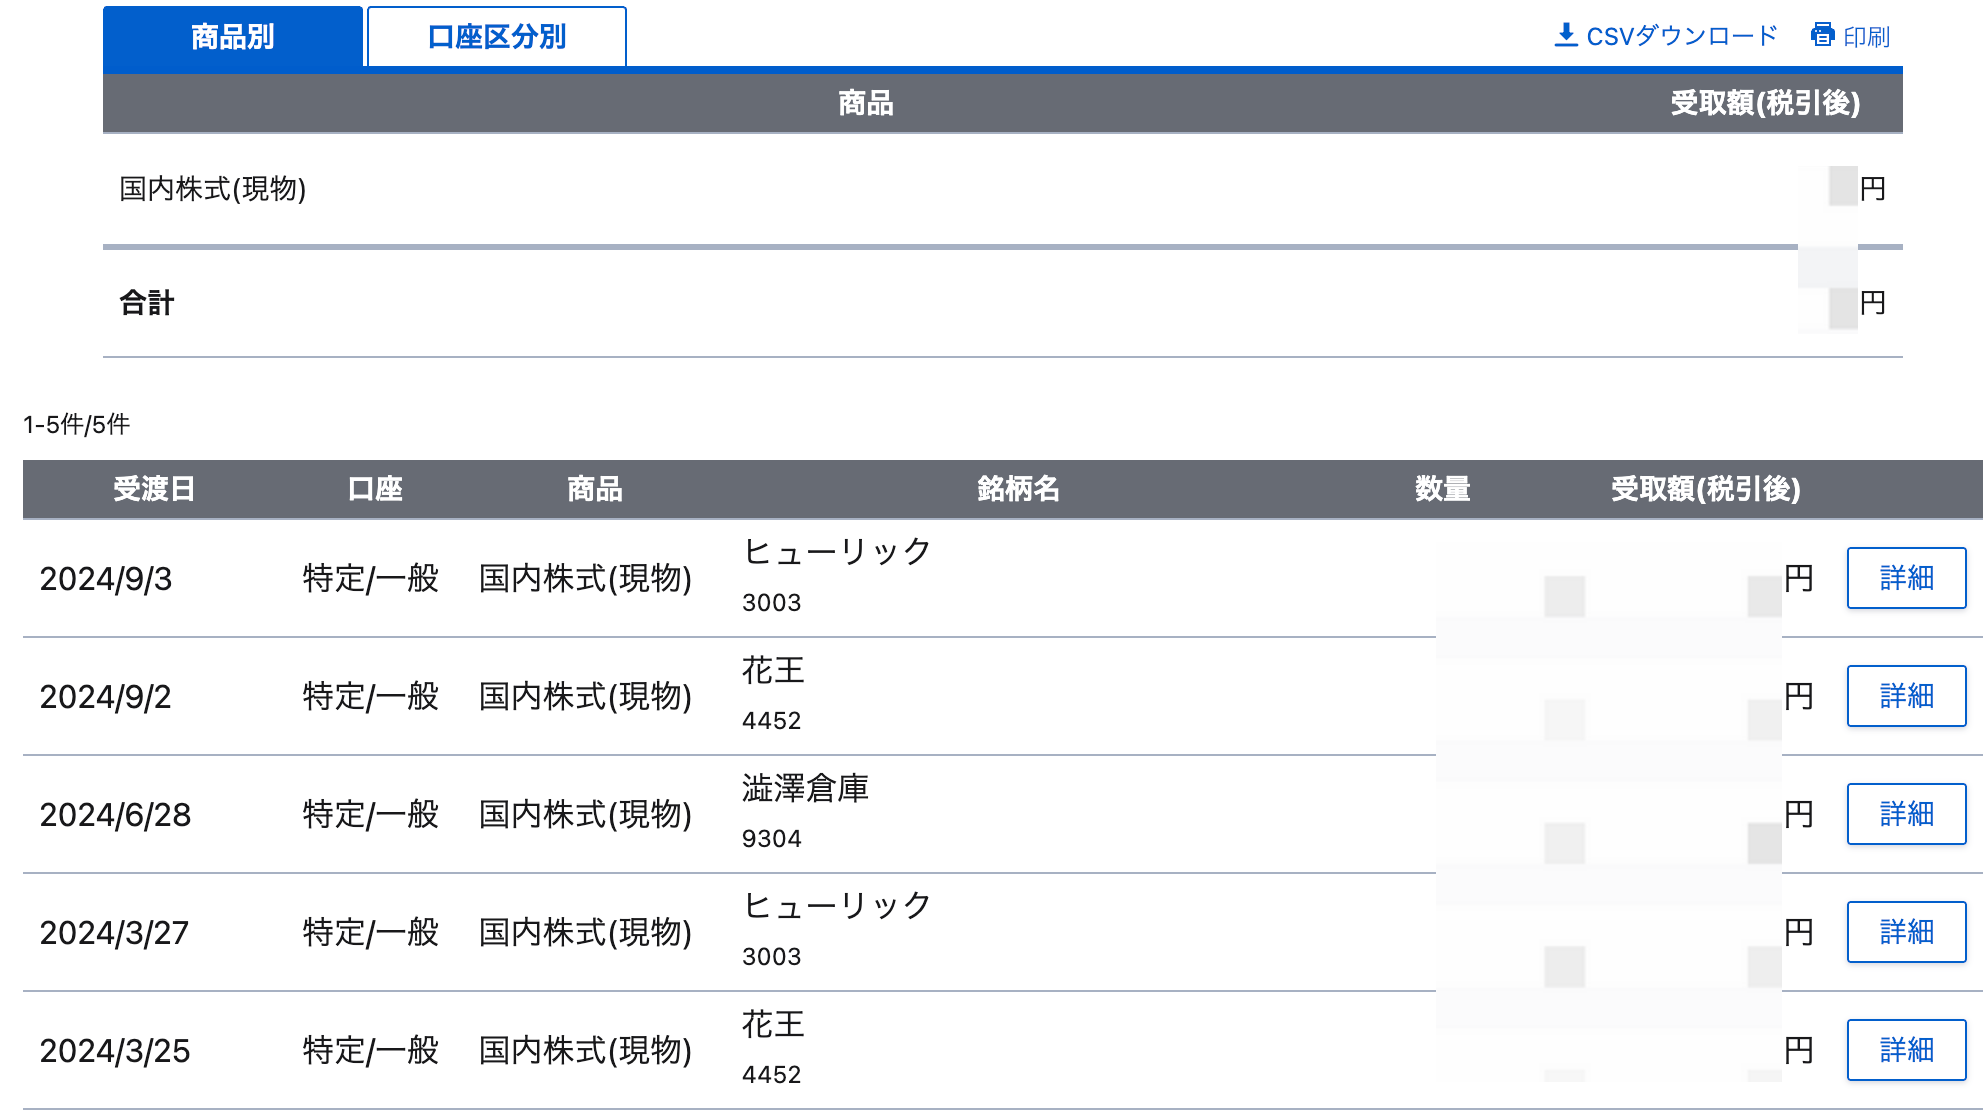1986x1120 pixels.
Task: Click ヒューリック in the 2024/3/27 row
Action: 837,905
